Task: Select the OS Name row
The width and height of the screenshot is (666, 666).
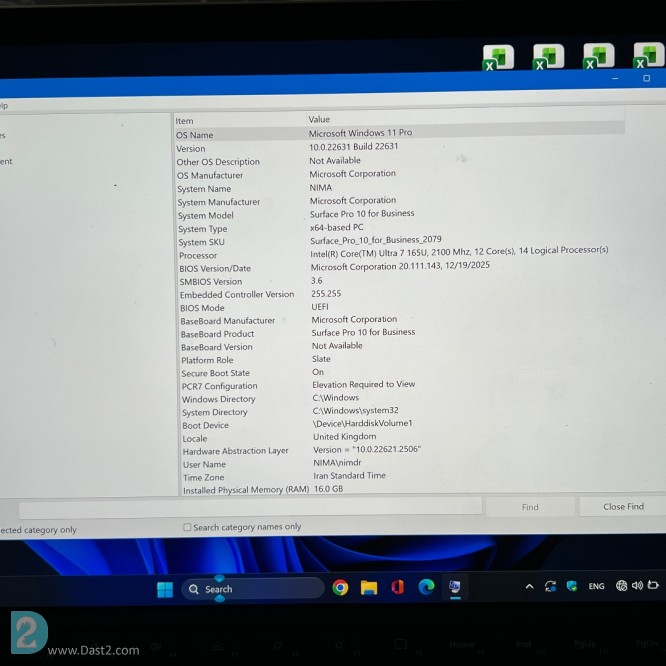Action: pyautogui.click(x=399, y=134)
